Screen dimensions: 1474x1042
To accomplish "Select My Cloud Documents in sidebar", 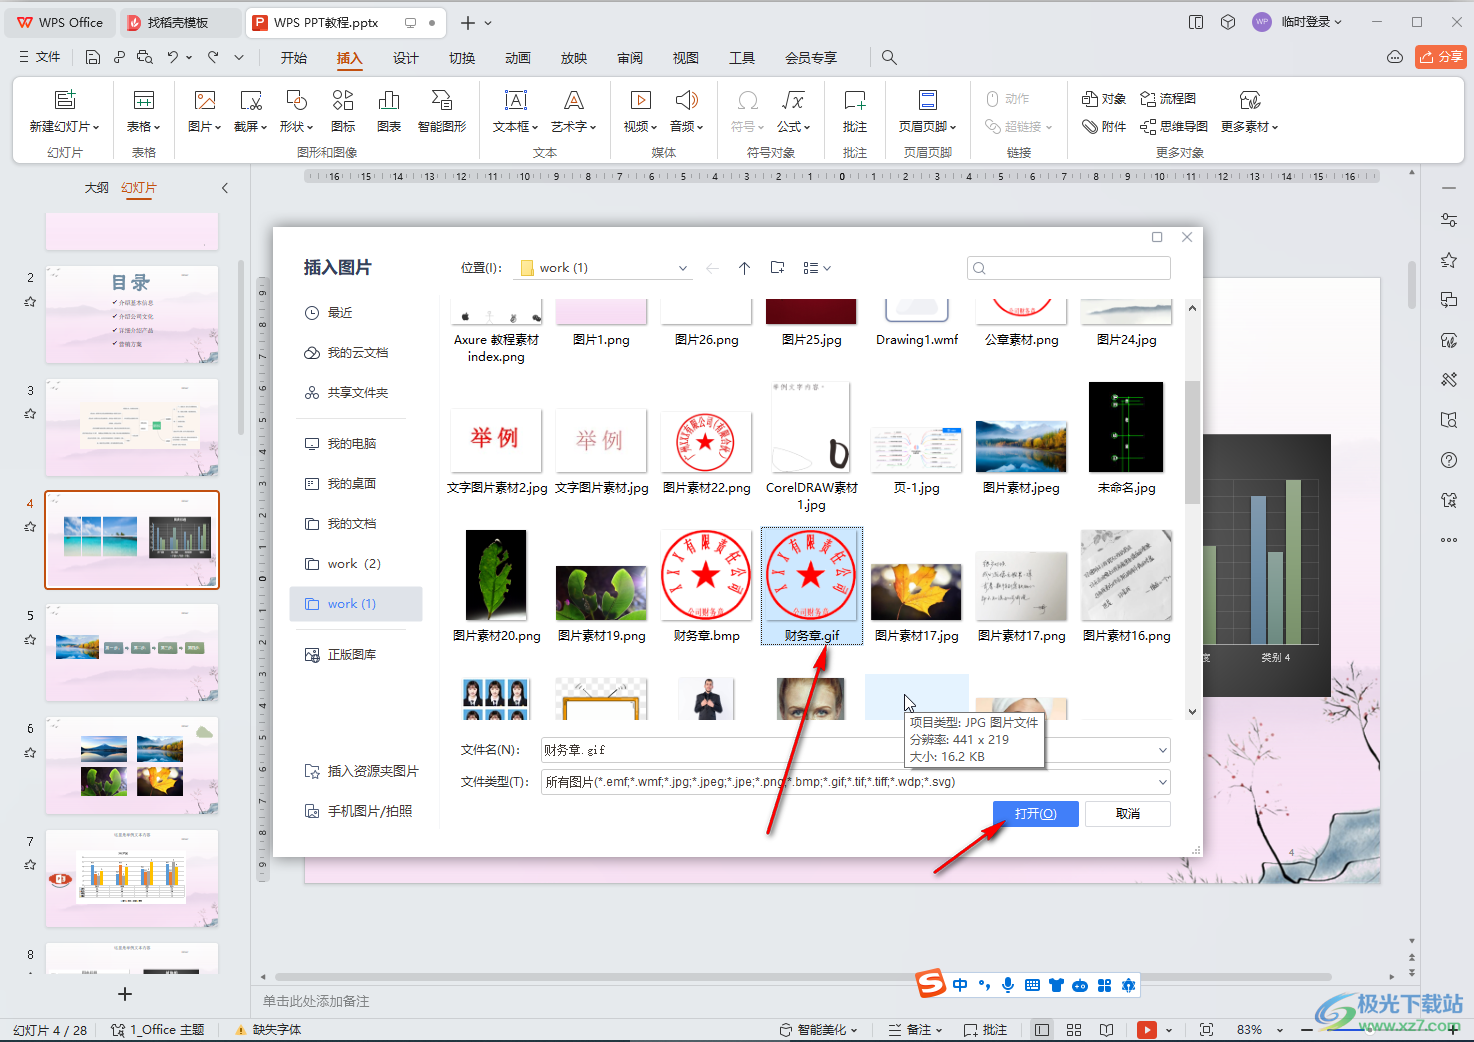I will (x=346, y=353).
